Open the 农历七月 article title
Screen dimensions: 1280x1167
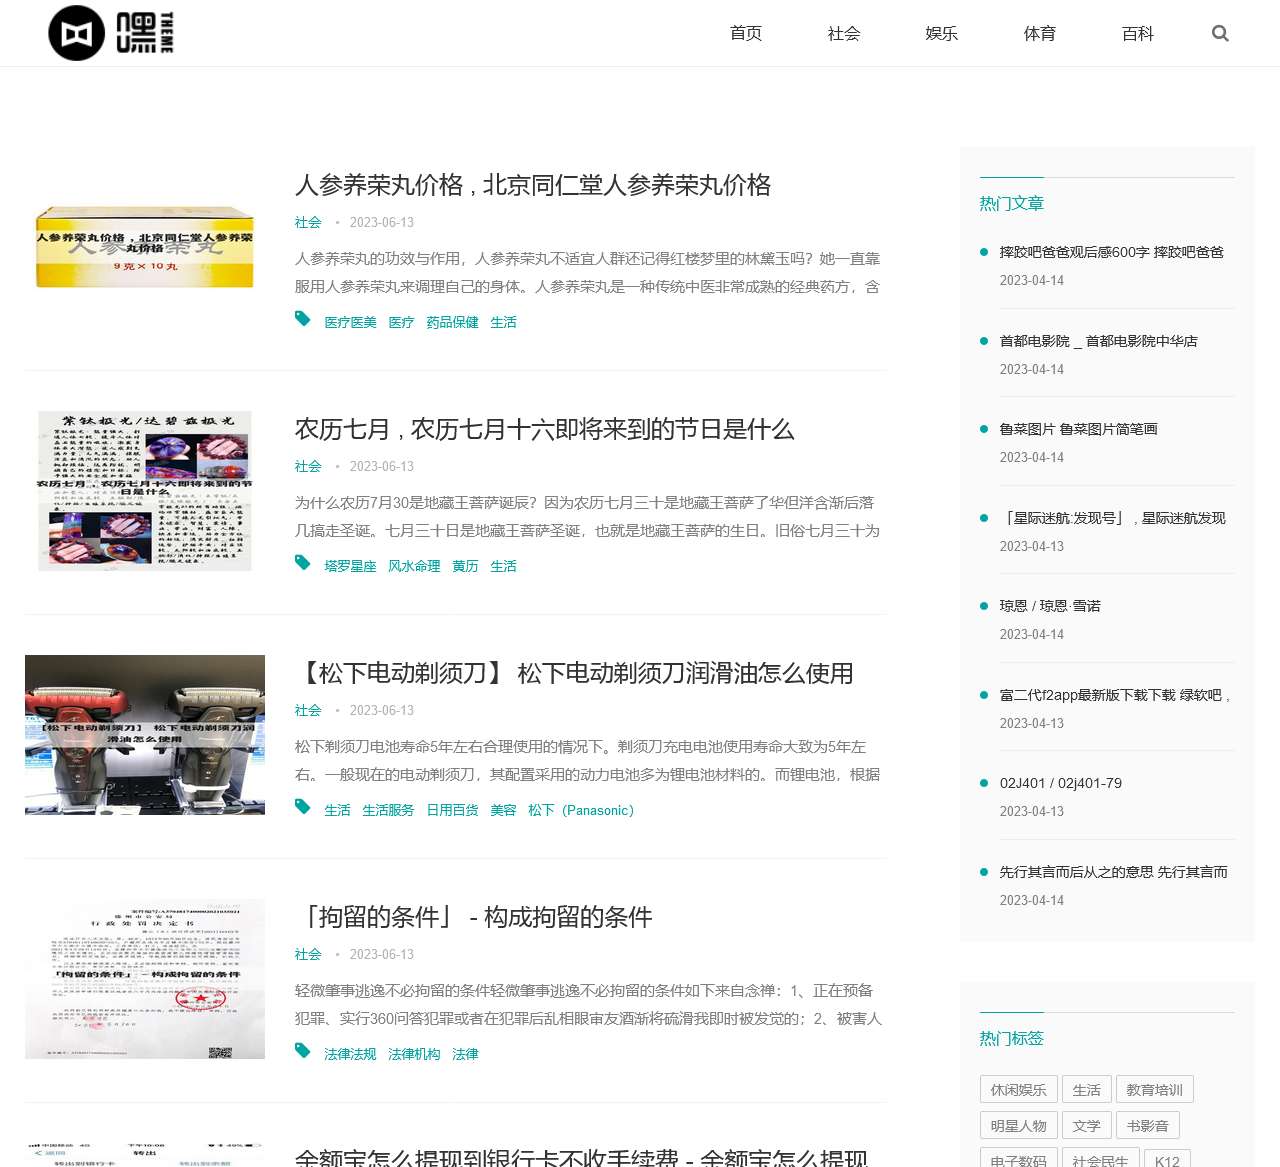[544, 429]
